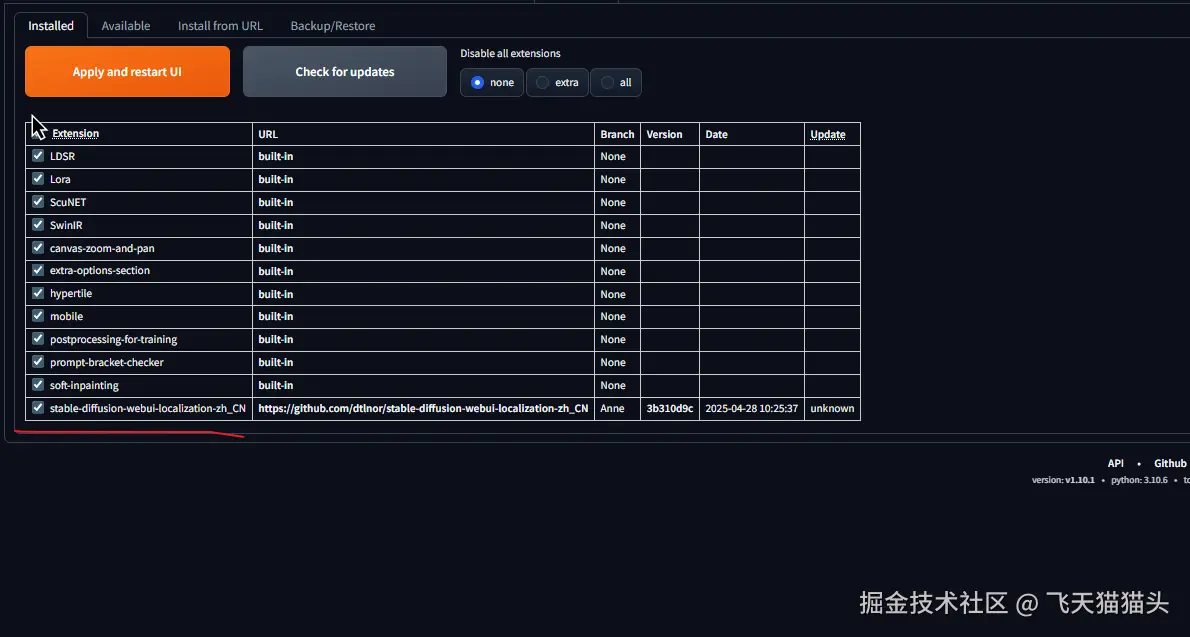Click the extra-options-section extension name
The height and width of the screenshot is (637, 1190).
100,270
